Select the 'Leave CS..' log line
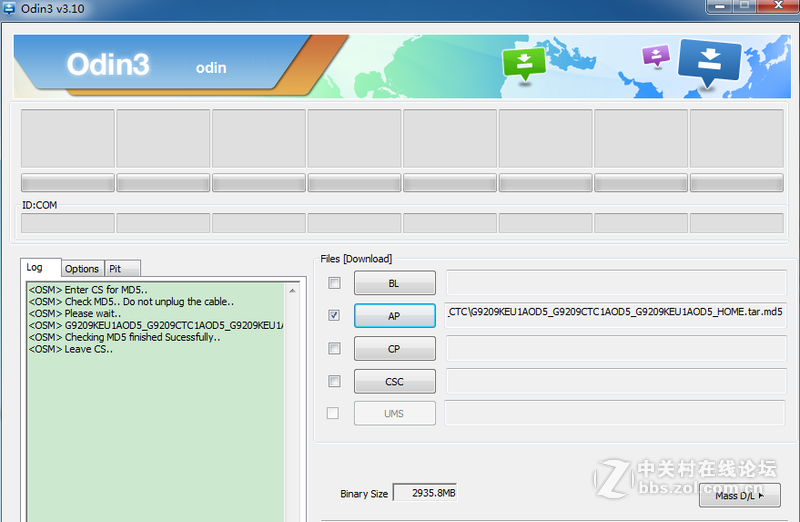This screenshot has height=522, width=800. pos(71,350)
